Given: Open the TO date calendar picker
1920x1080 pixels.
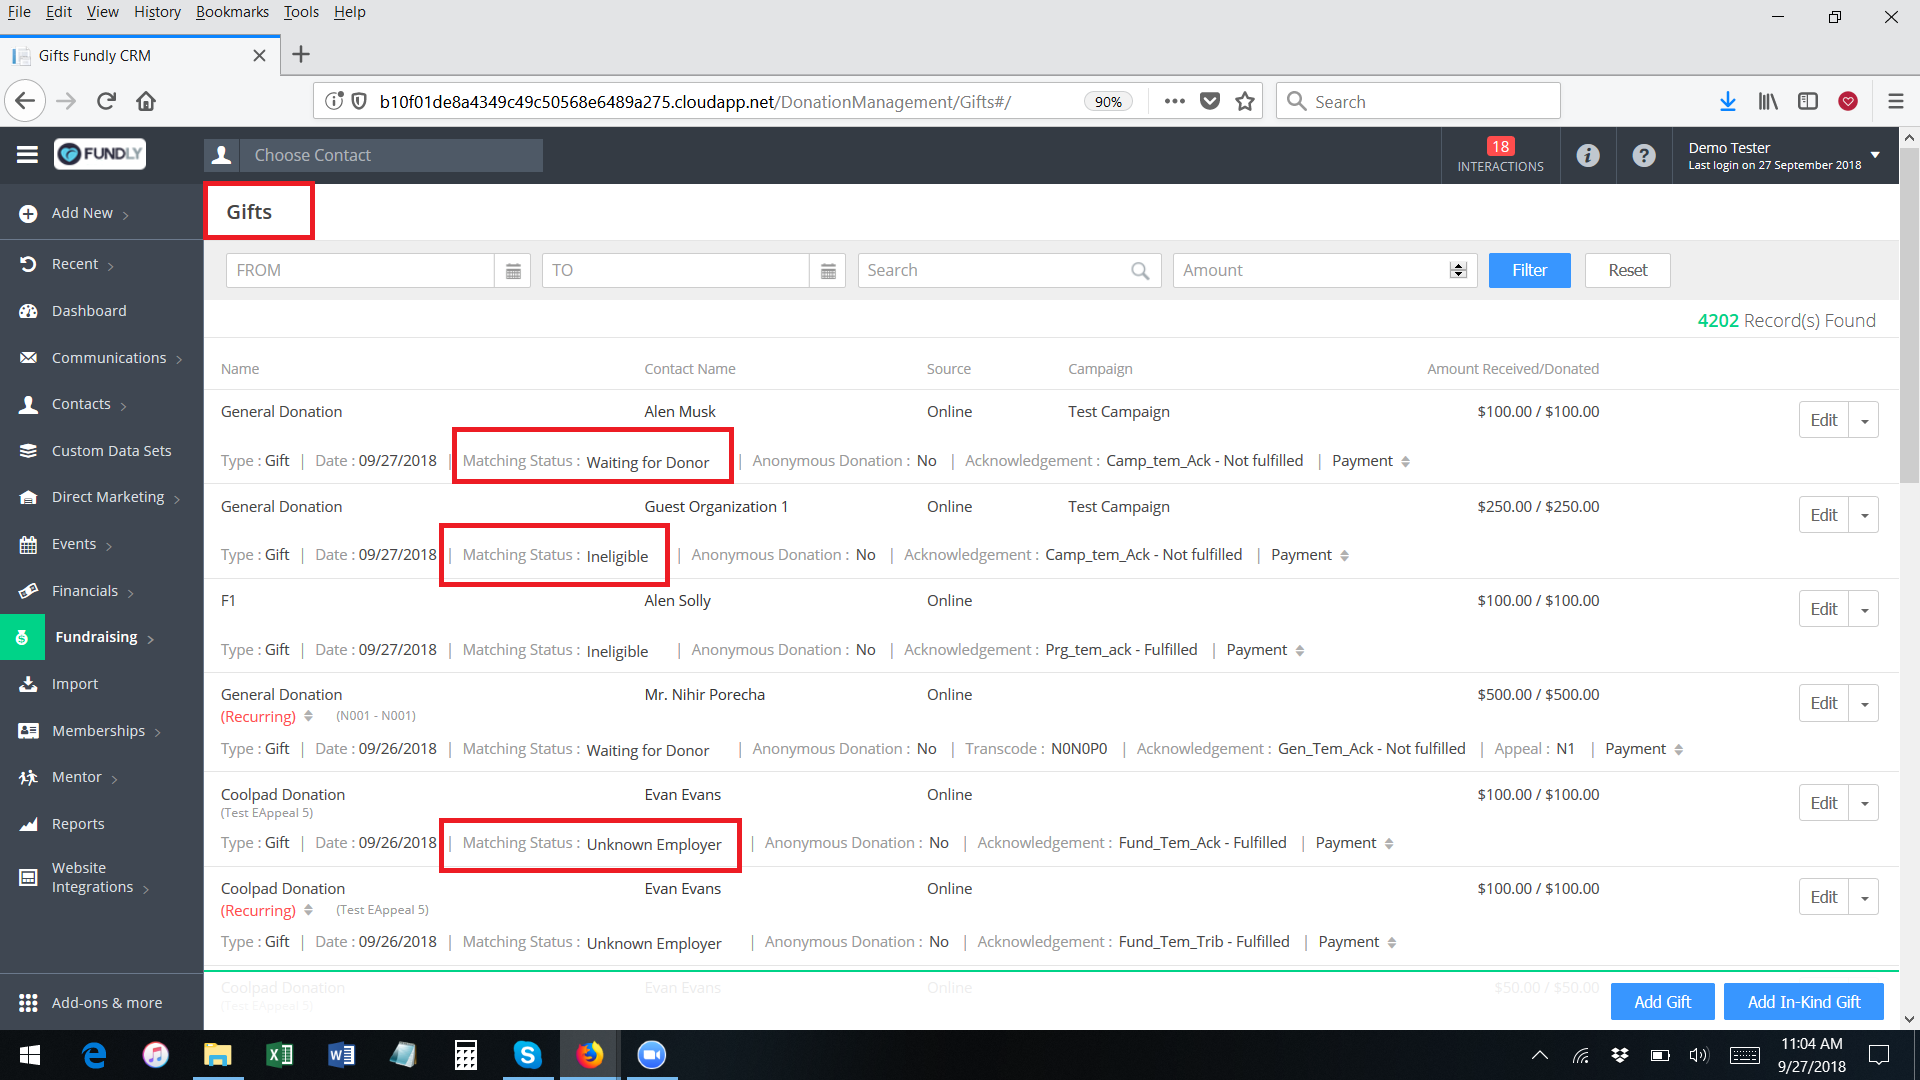Looking at the screenshot, I should (828, 271).
